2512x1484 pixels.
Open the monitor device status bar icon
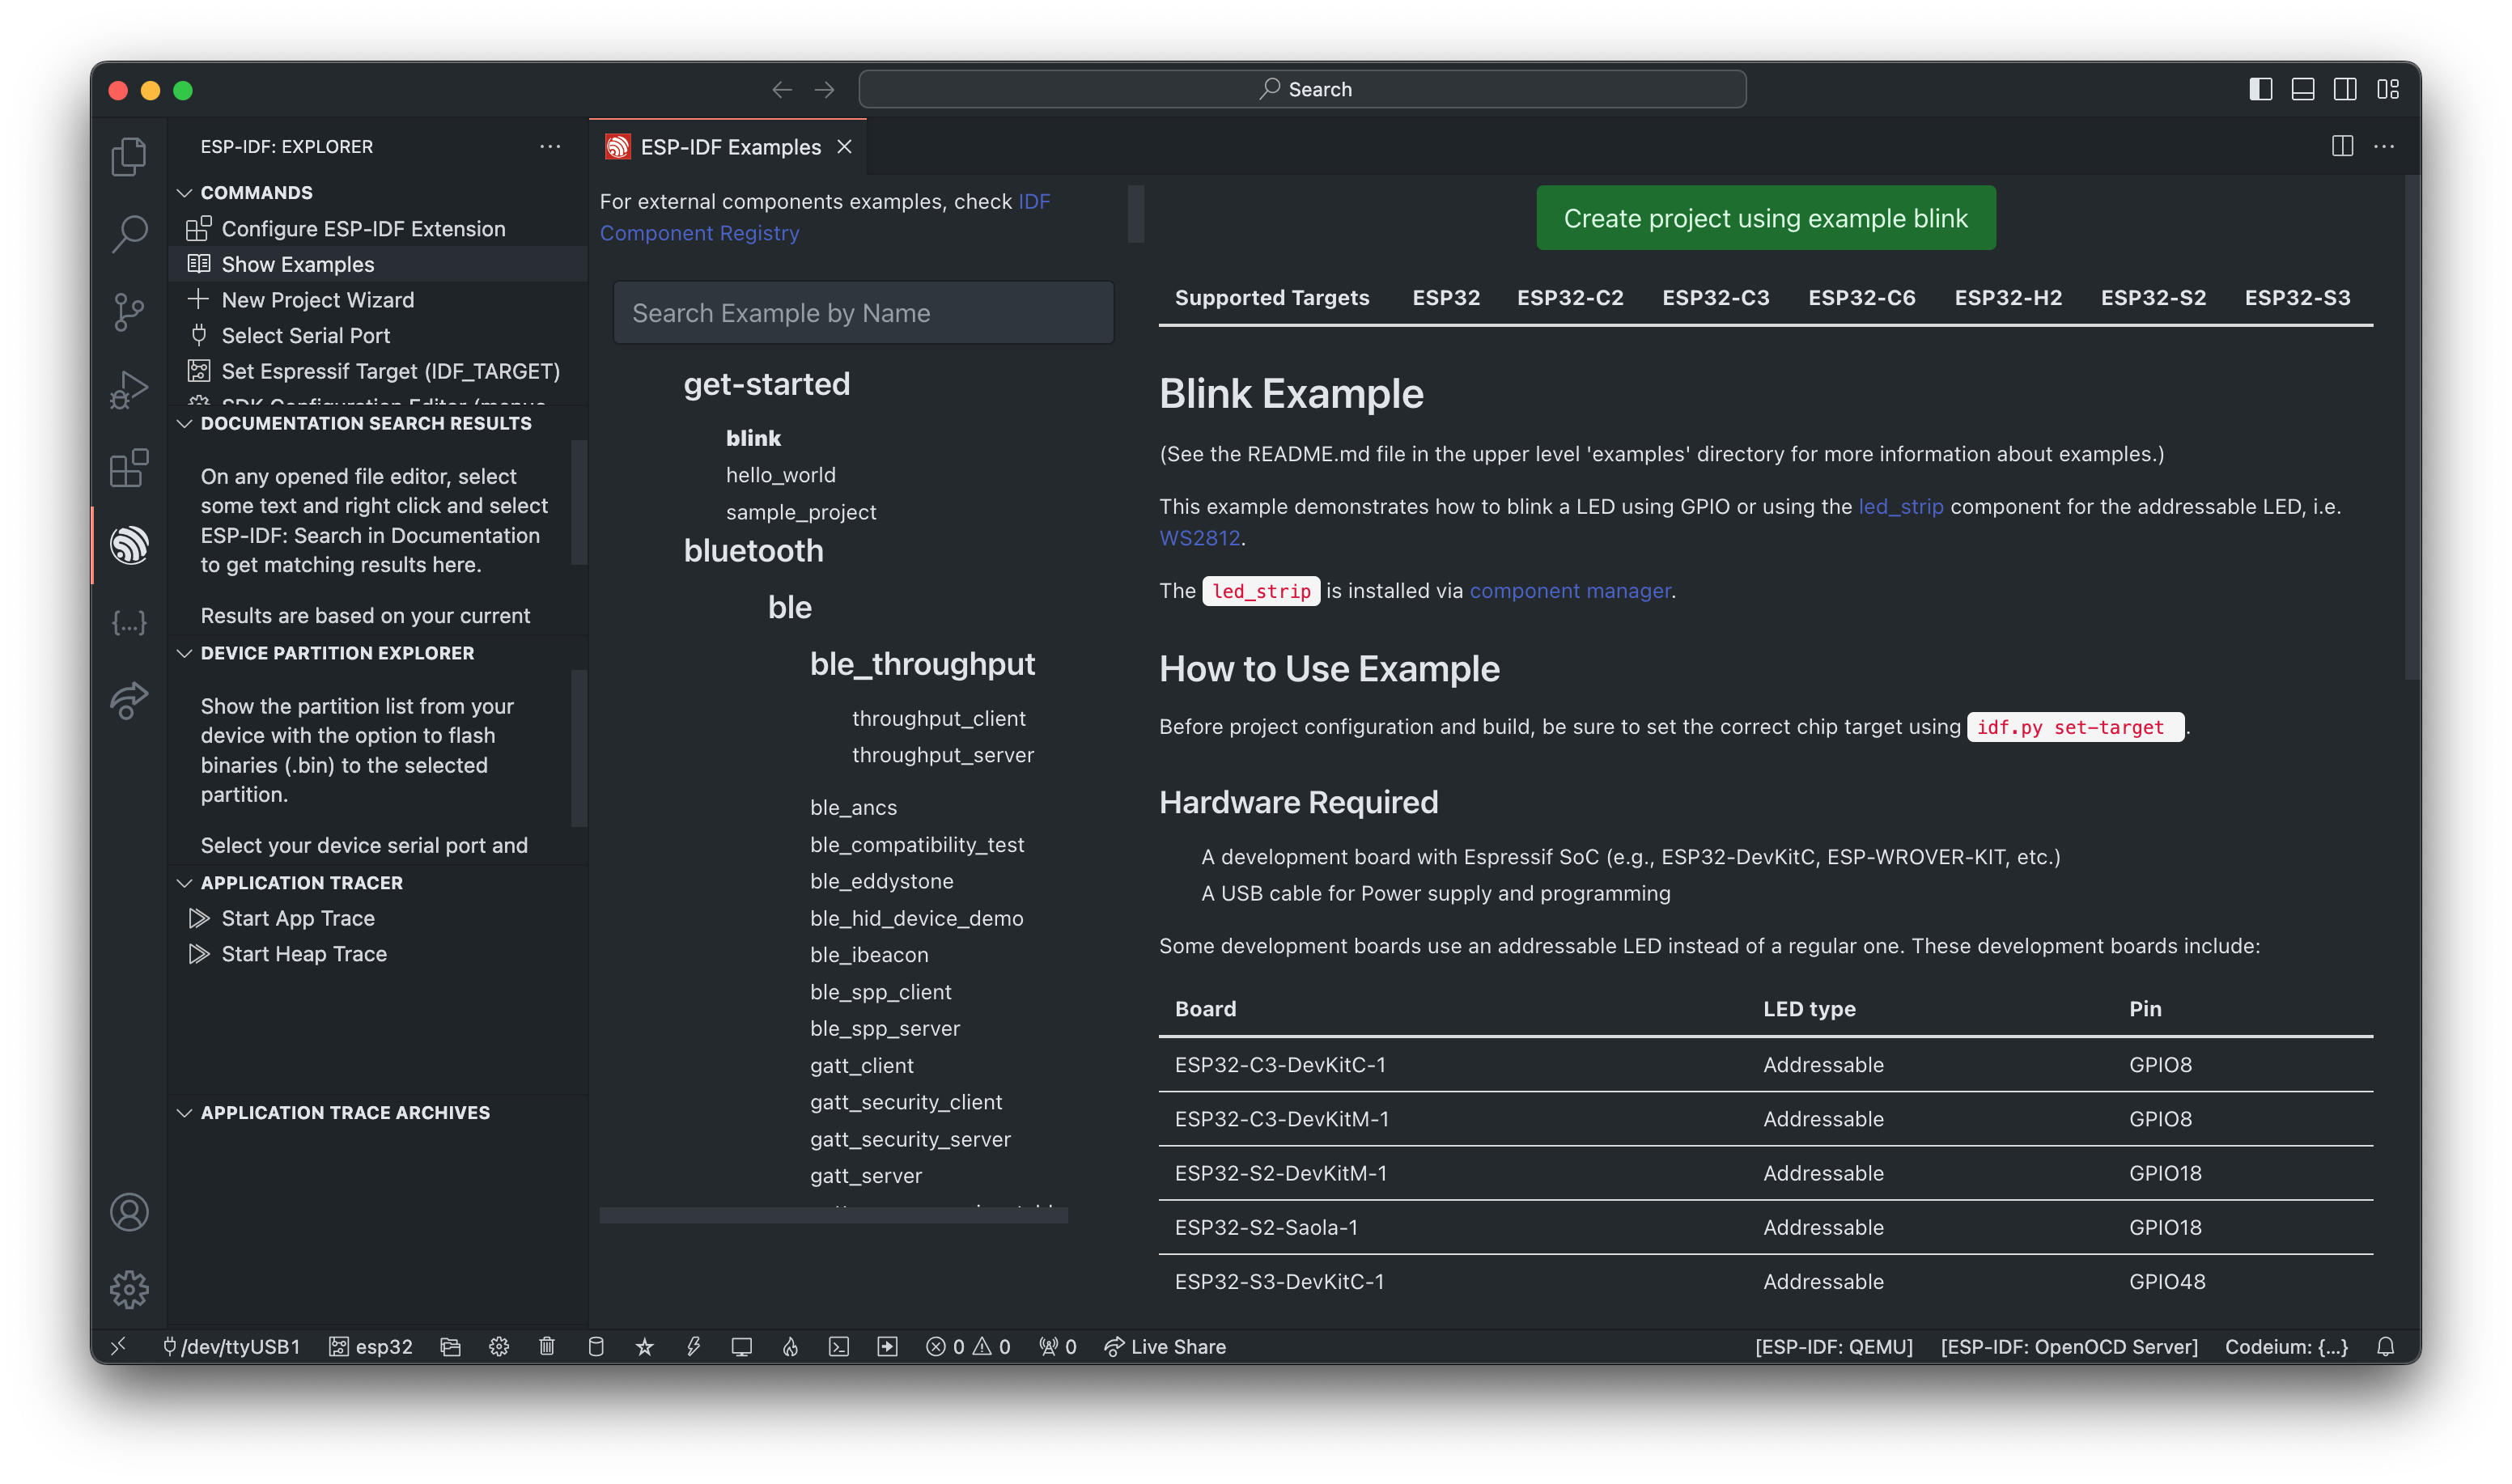point(741,1346)
